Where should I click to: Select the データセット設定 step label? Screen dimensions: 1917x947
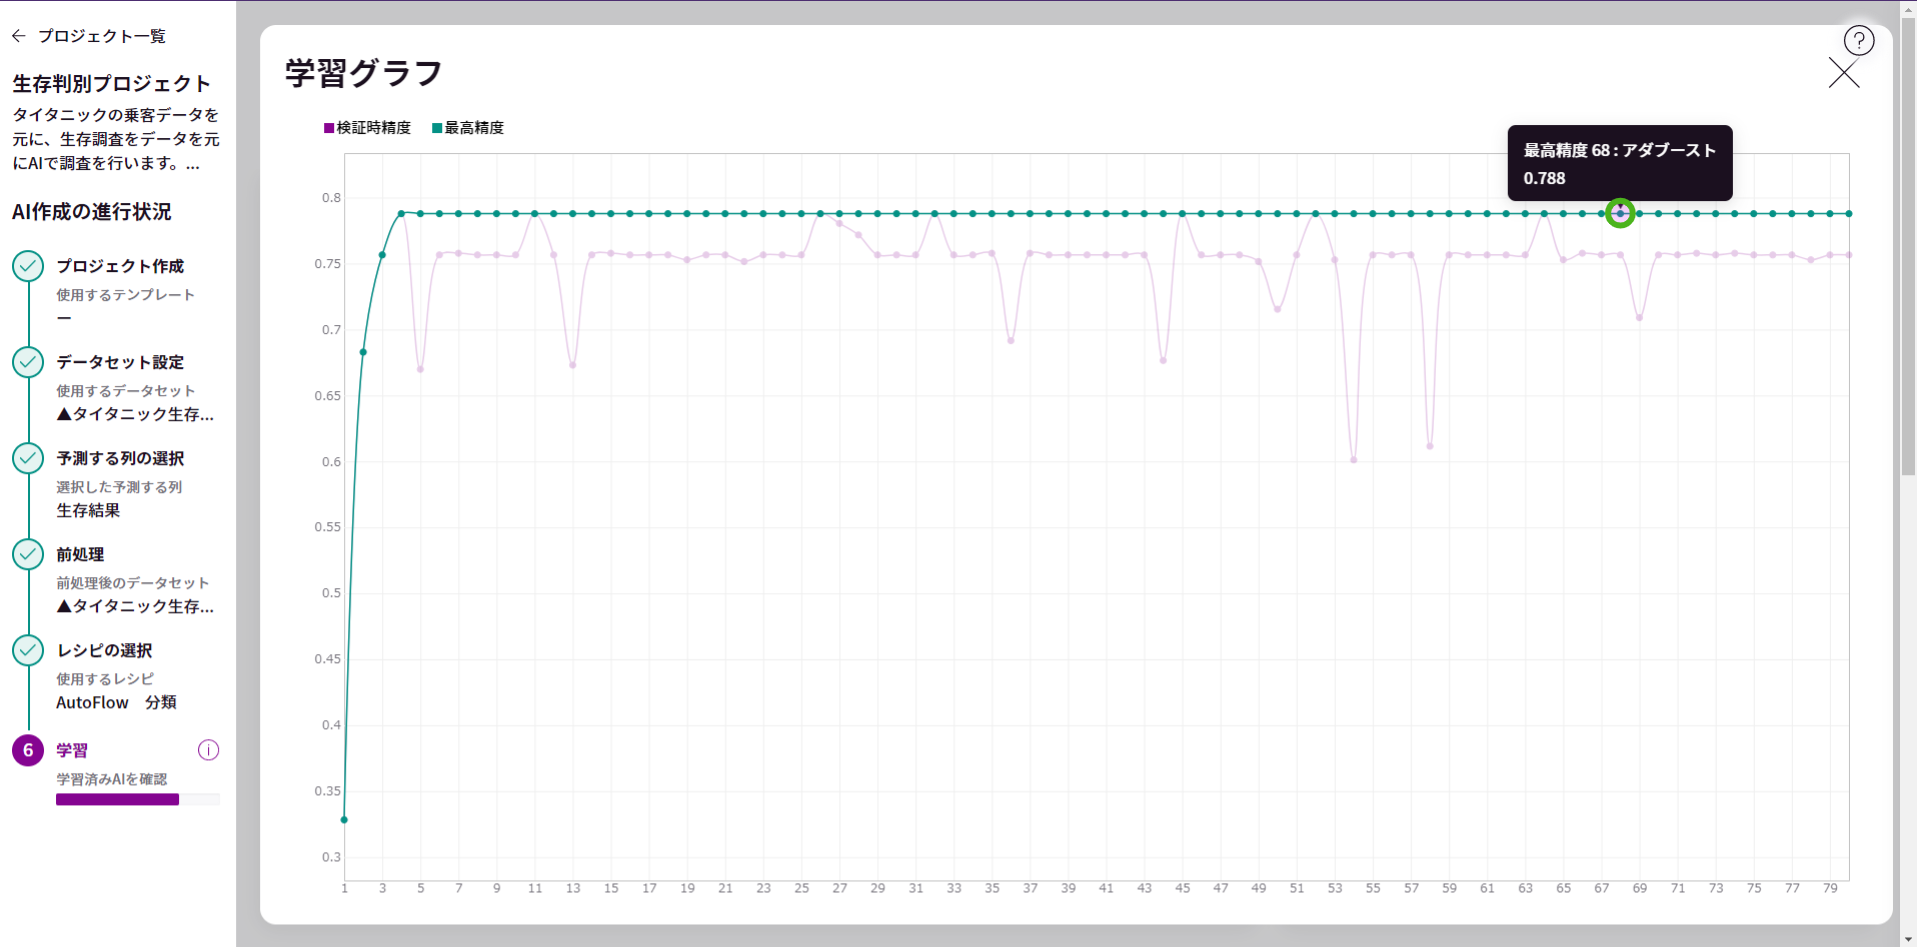coord(120,362)
